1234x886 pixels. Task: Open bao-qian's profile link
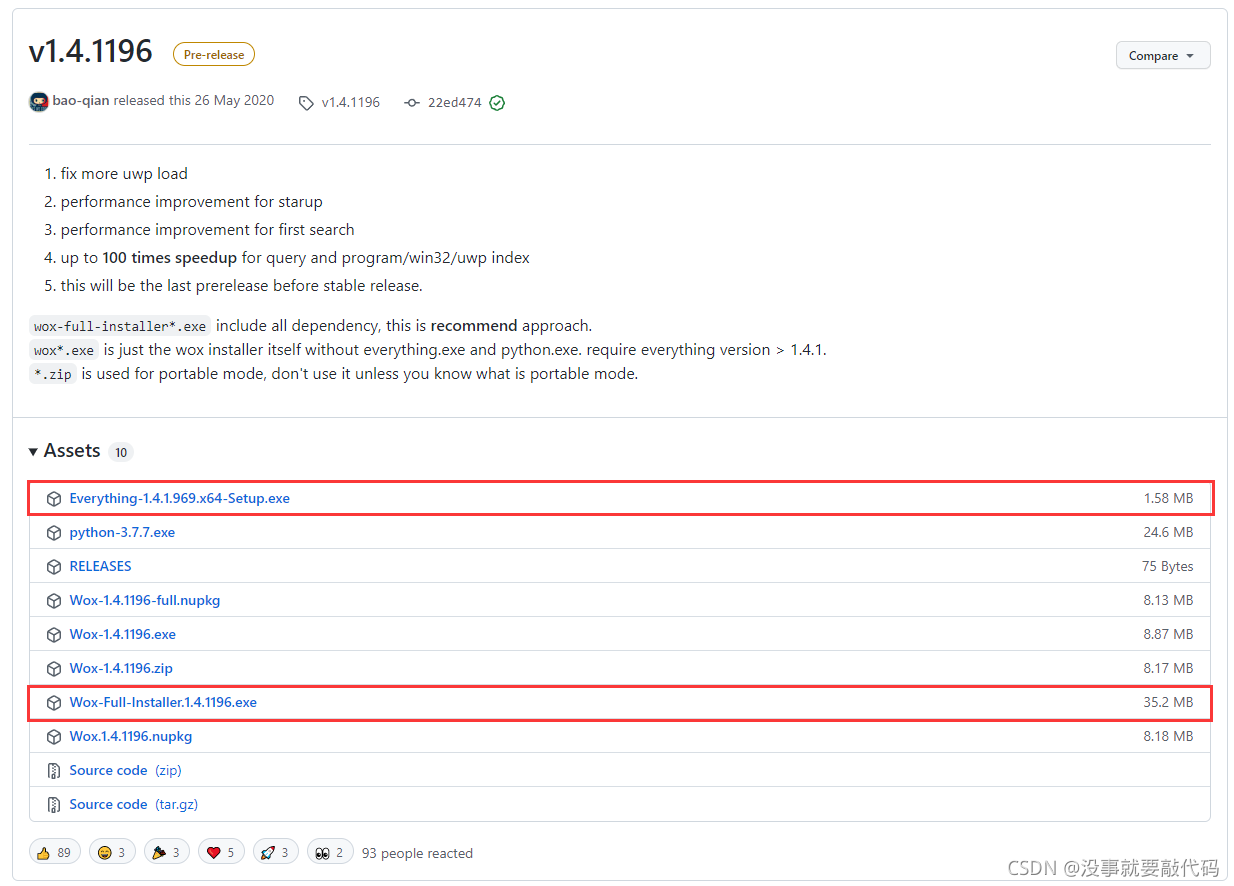[x=81, y=101]
